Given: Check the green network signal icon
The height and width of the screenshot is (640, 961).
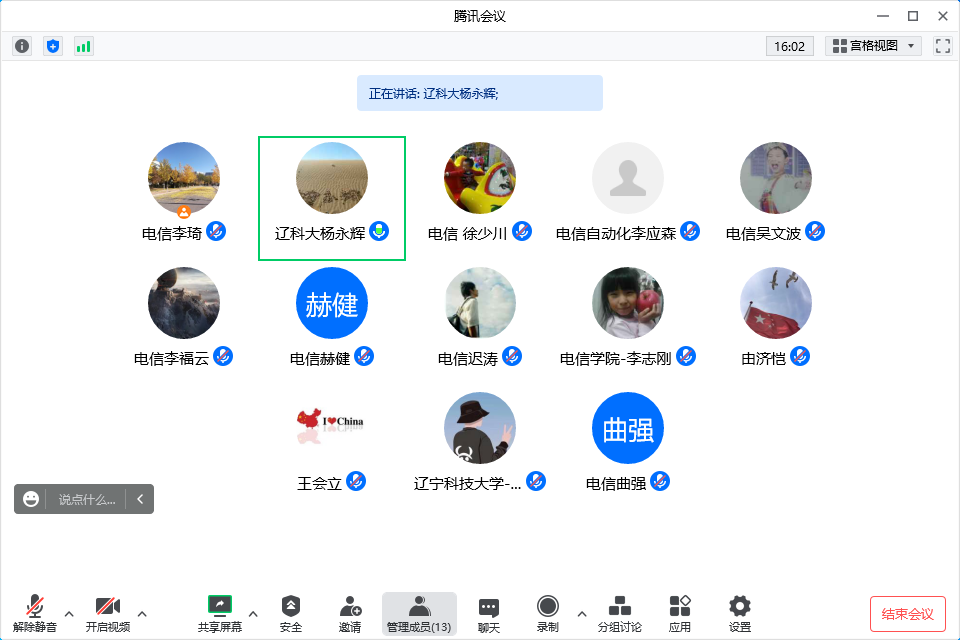Looking at the screenshot, I should coord(84,46).
